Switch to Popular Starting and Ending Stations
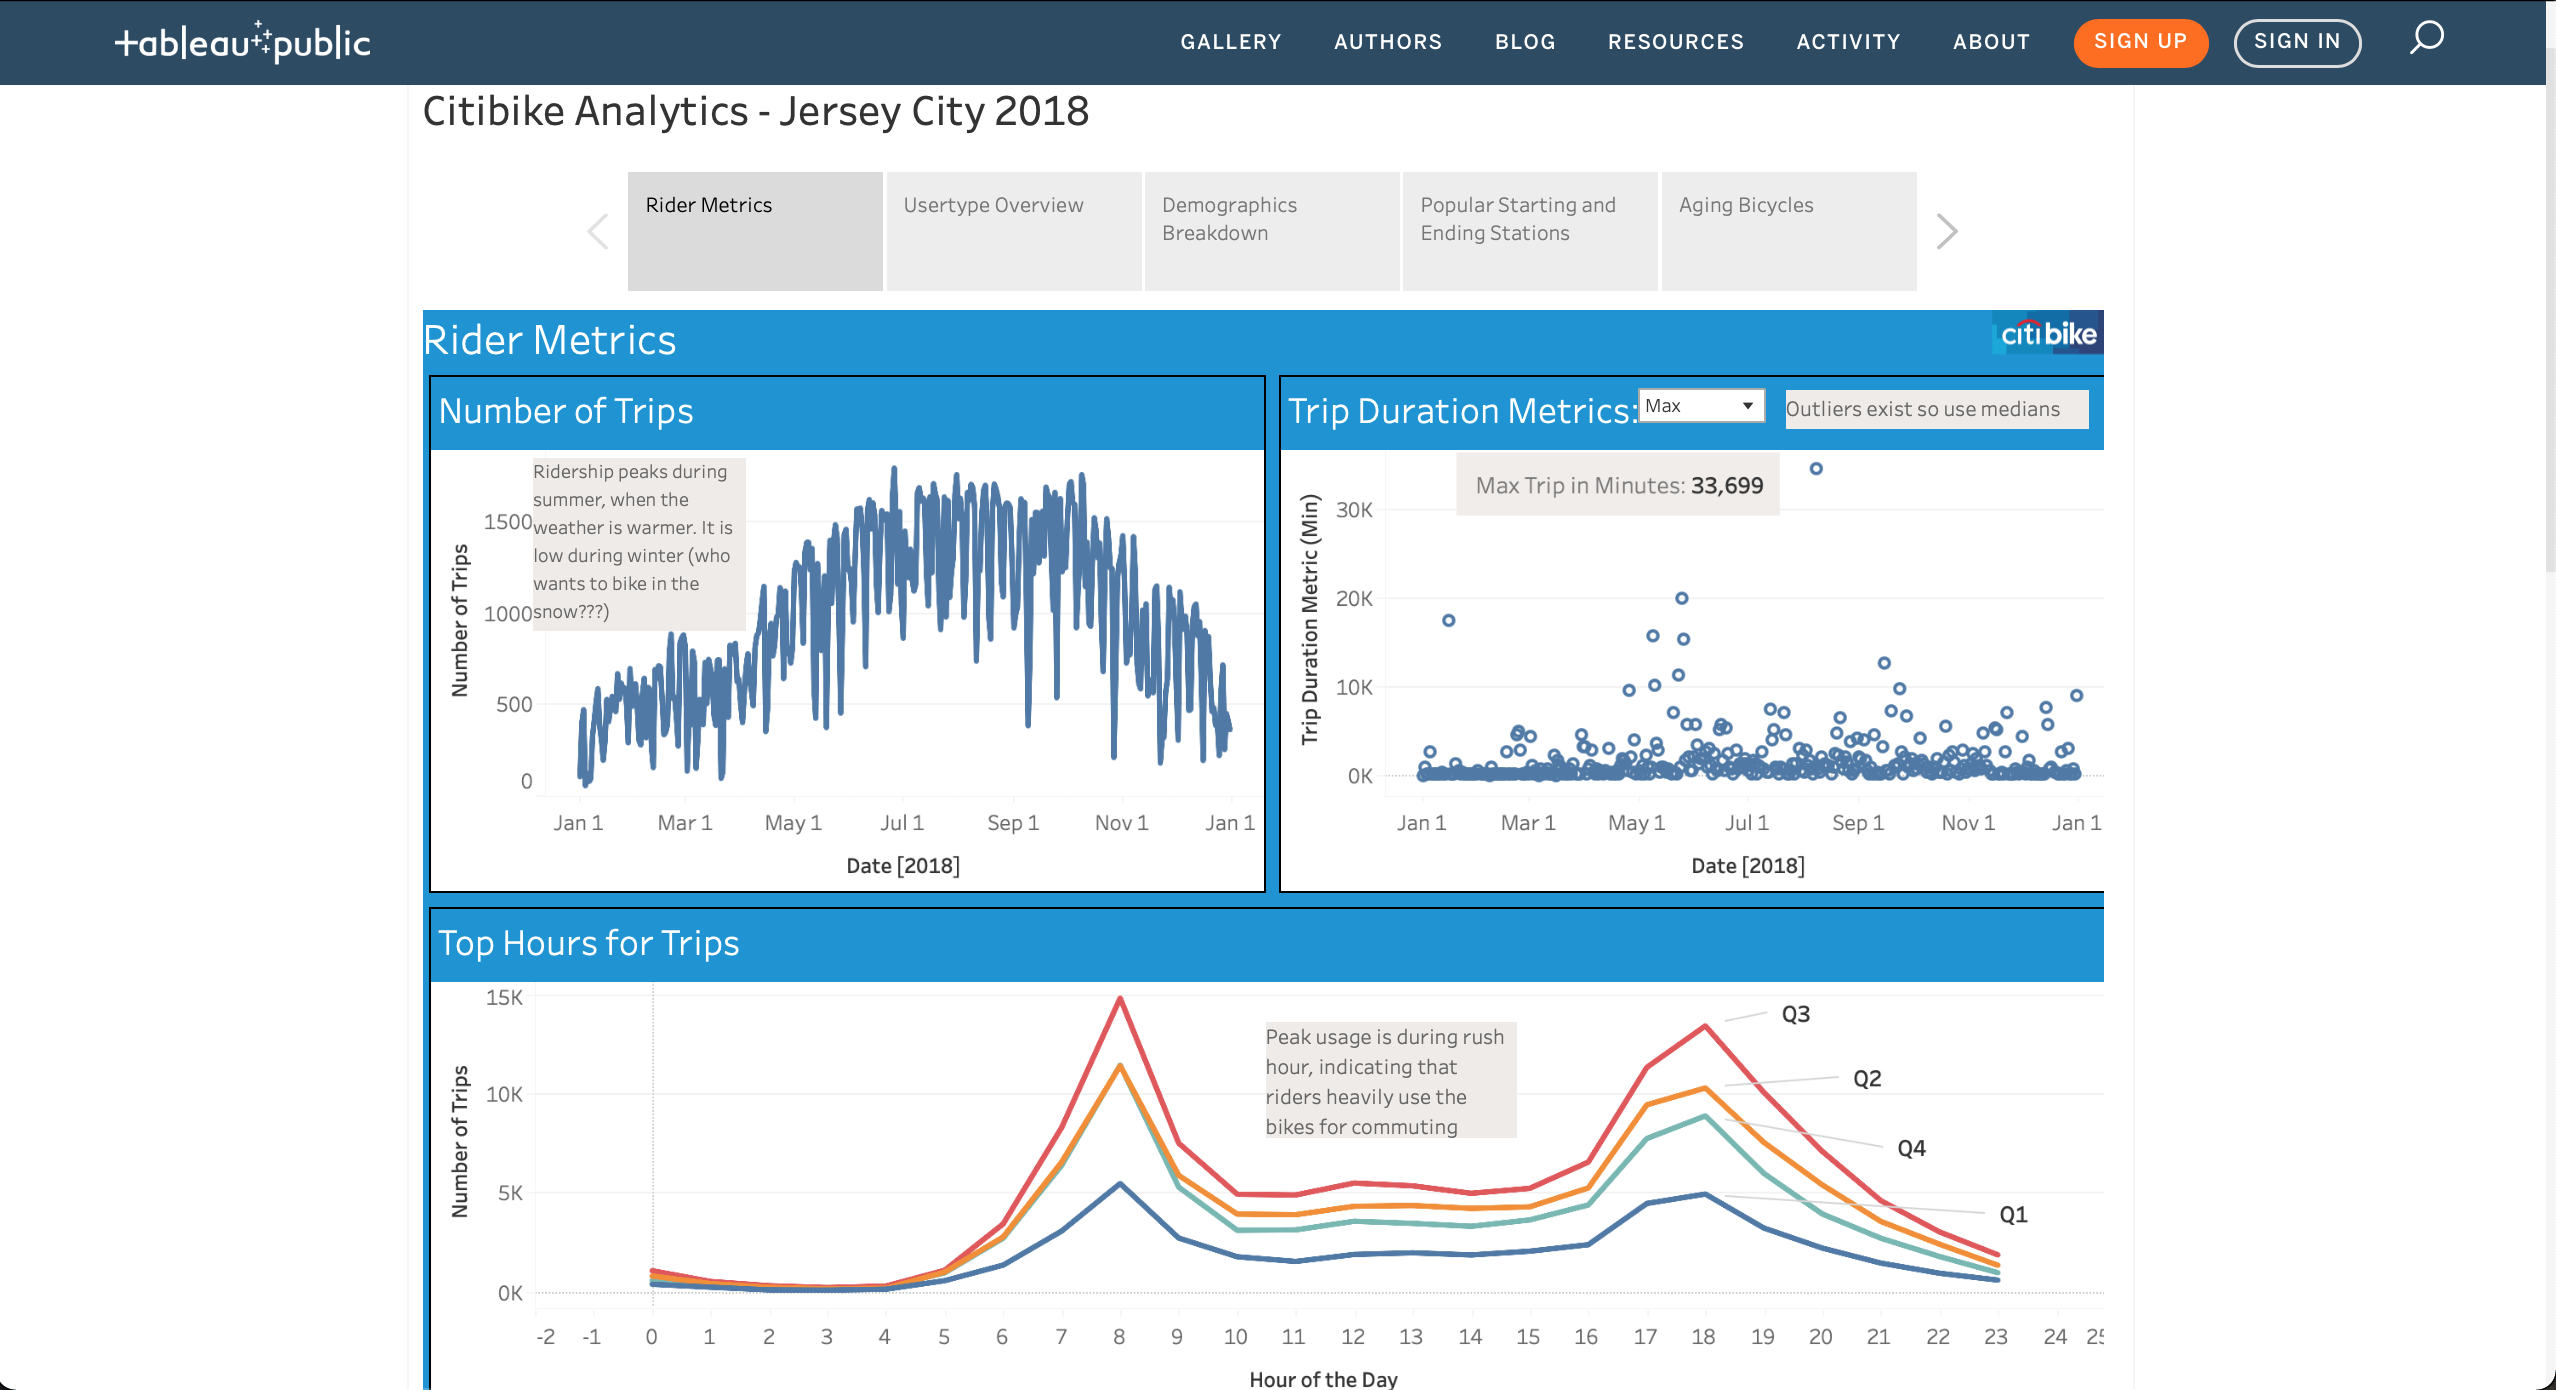 (x=1529, y=231)
